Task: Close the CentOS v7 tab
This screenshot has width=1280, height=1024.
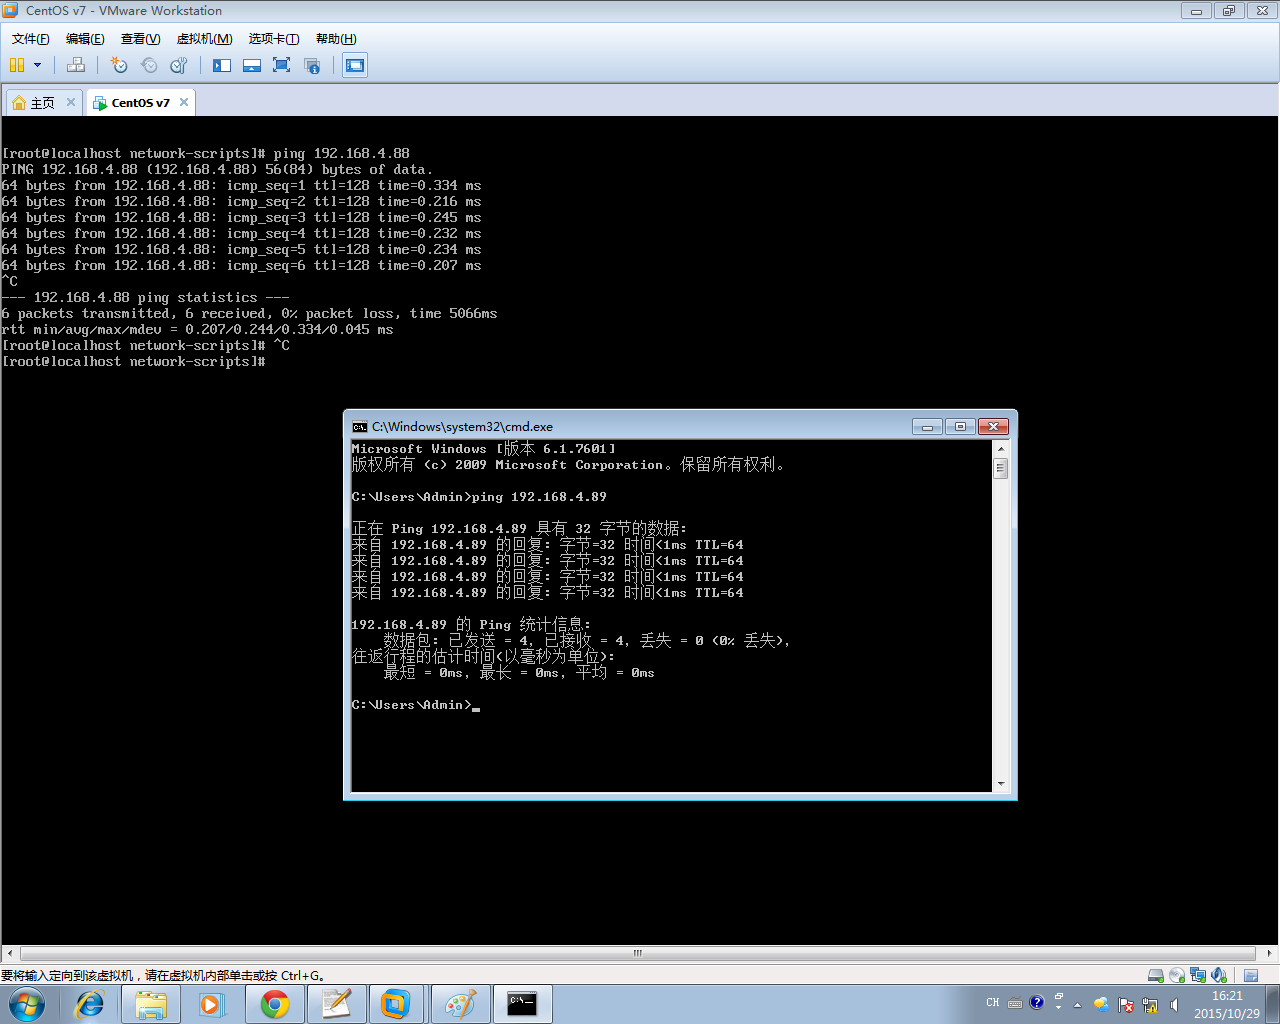Action: pyautogui.click(x=184, y=102)
